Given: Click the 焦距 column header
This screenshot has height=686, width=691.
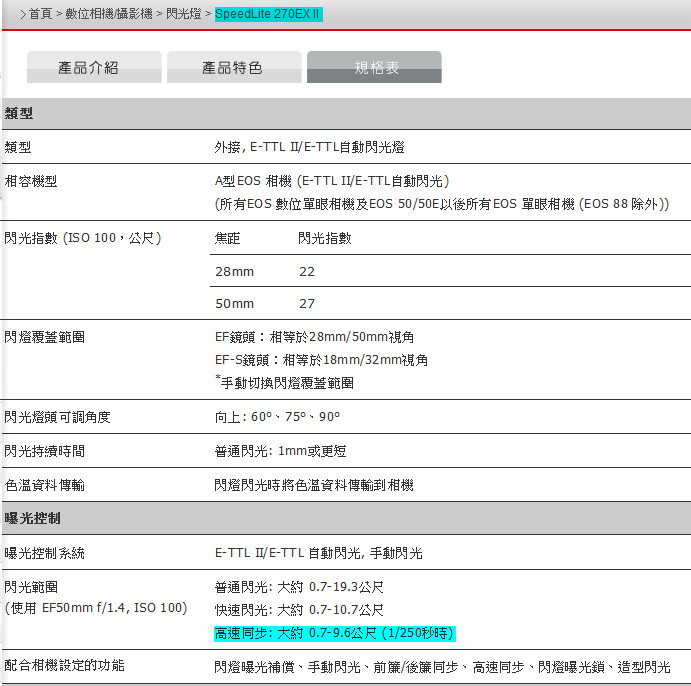Looking at the screenshot, I should [x=227, y=238].
